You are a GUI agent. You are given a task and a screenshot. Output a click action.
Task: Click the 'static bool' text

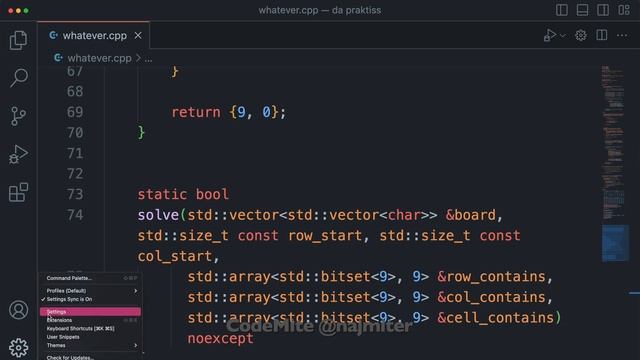183,194
